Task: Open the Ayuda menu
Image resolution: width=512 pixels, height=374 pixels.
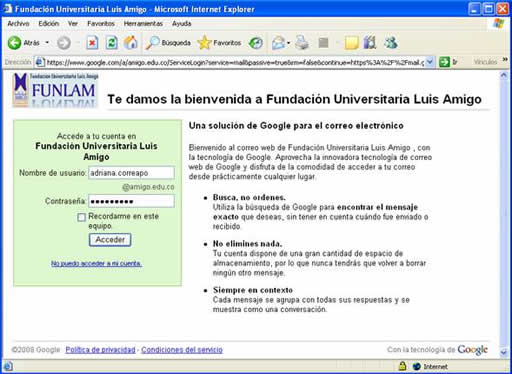Action: (x=182, y=23)
